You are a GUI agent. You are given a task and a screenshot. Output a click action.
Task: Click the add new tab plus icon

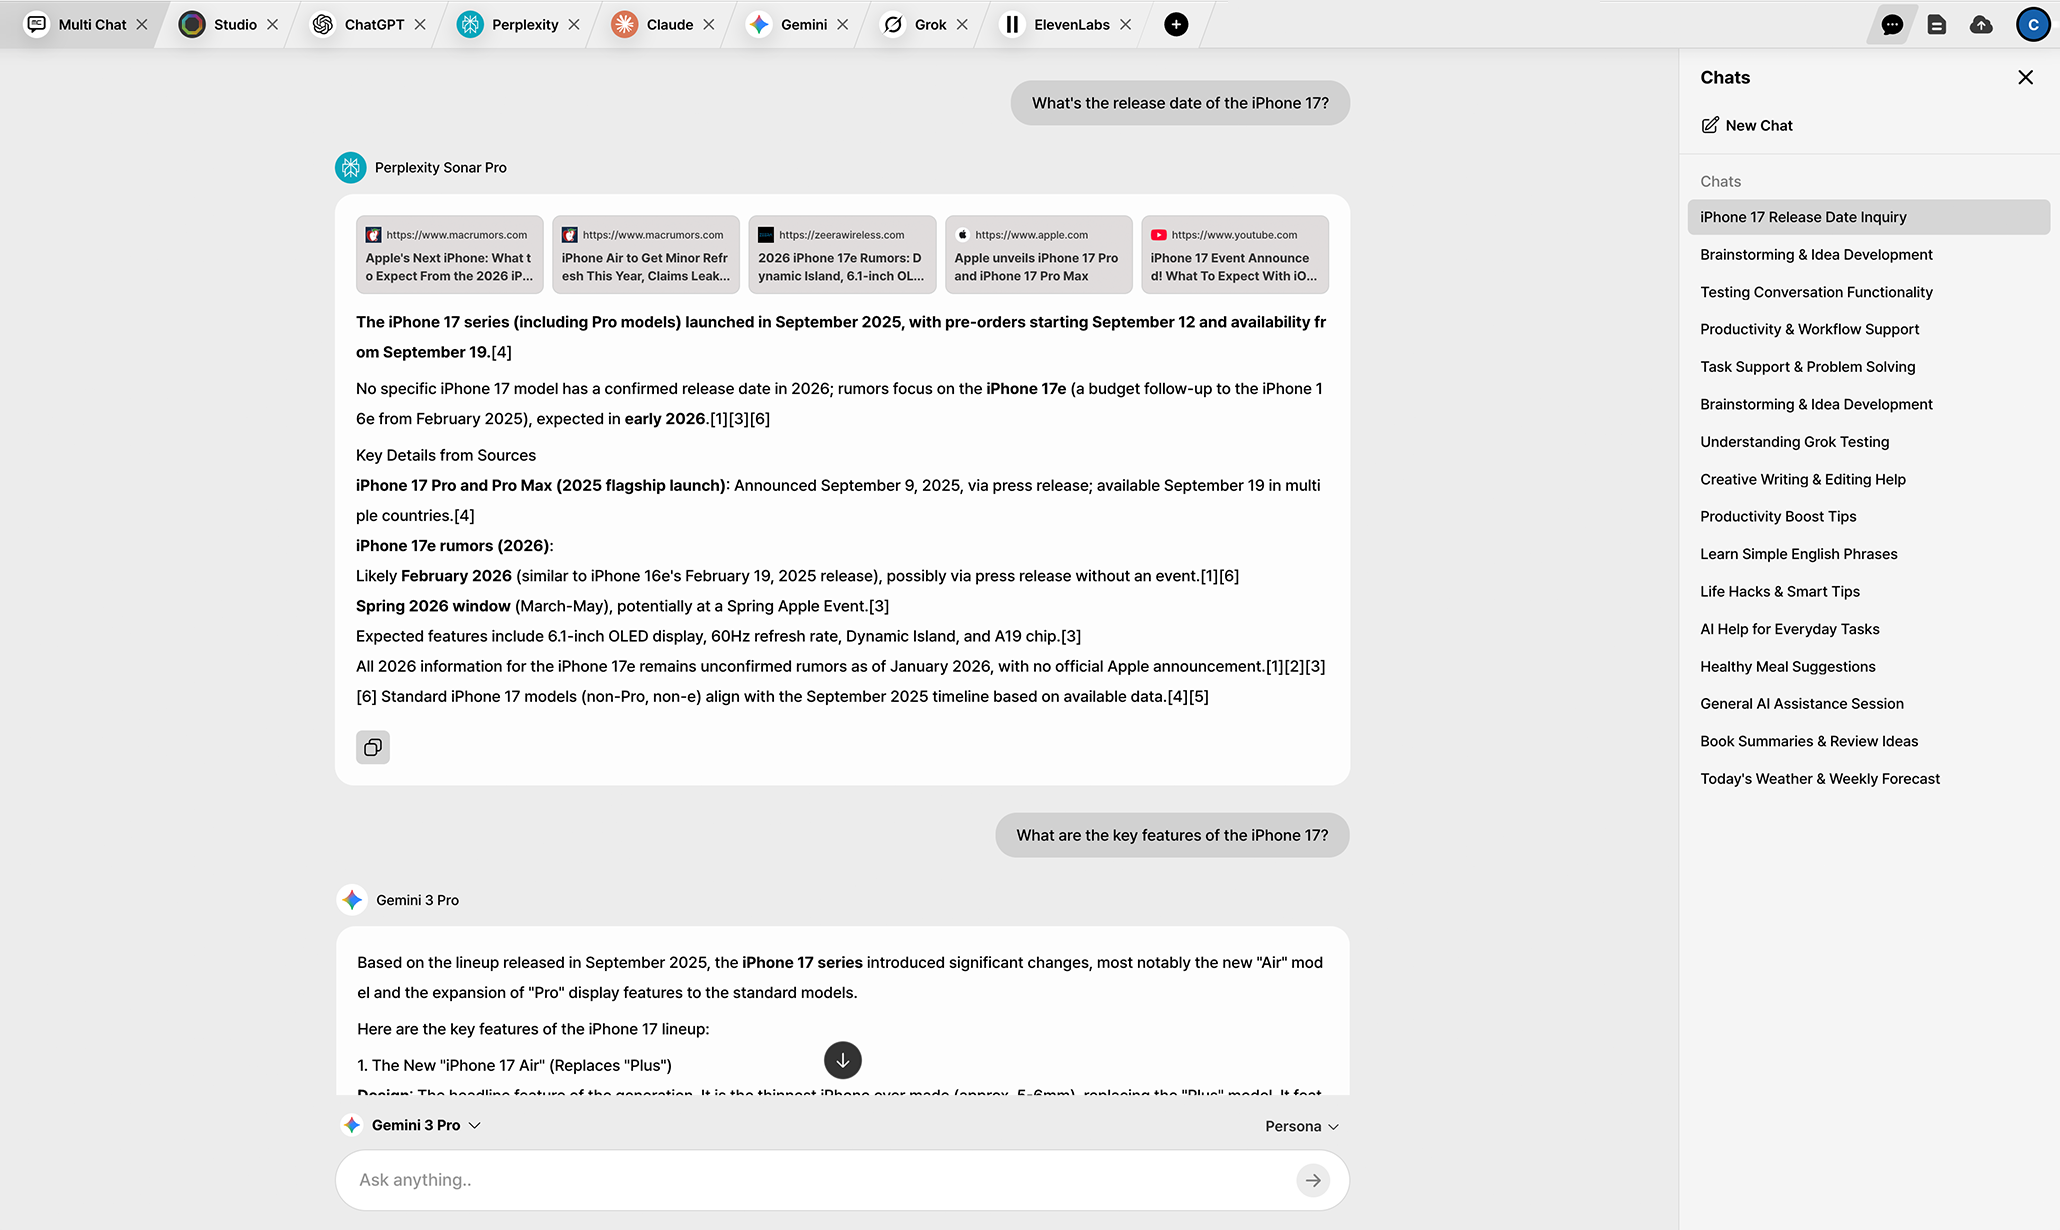point(1176,24)
